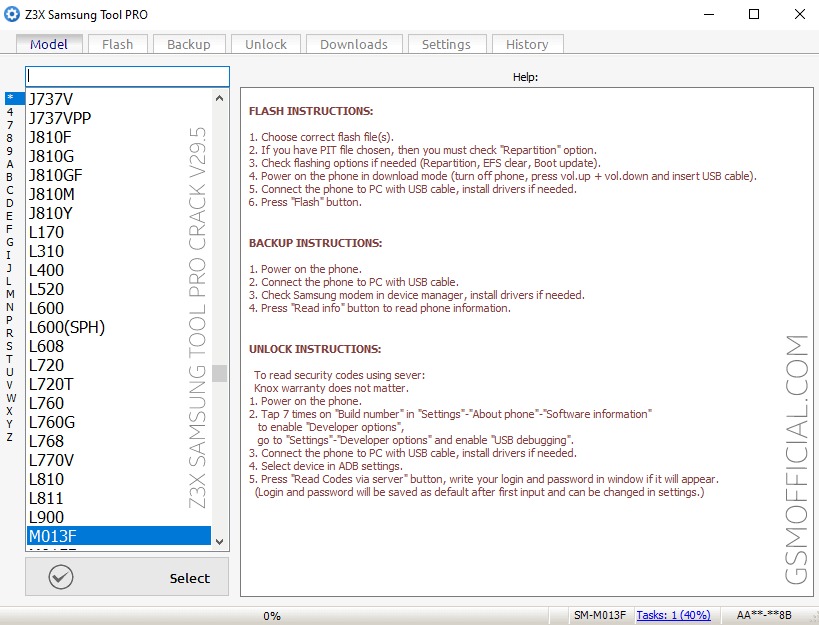Click the model list scroll up arrow

click(x=219, y=98)
